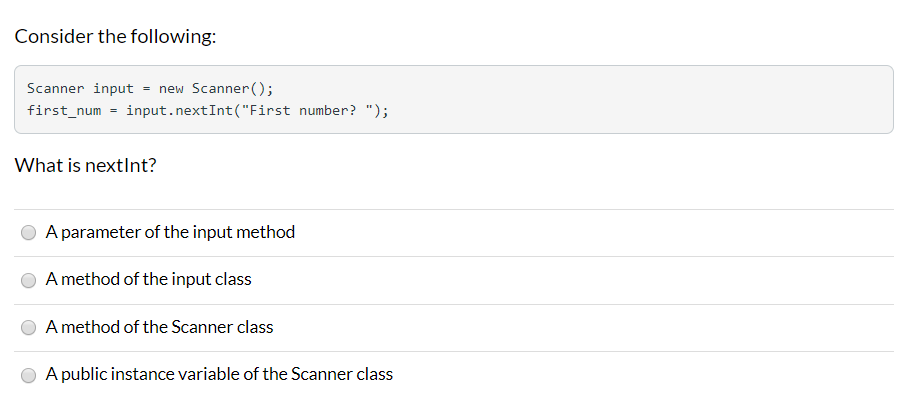Click 'input.' before nextInt in second code line

pos(150,111)
